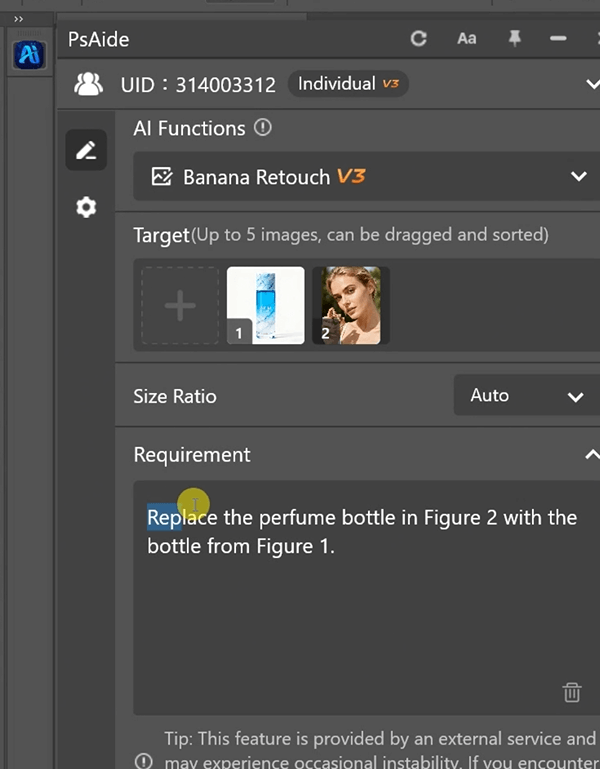Select target image 1, the perfume bottle
Image resolution: width=600 pixels, height=769 pixels.
[x=266, y=306]
